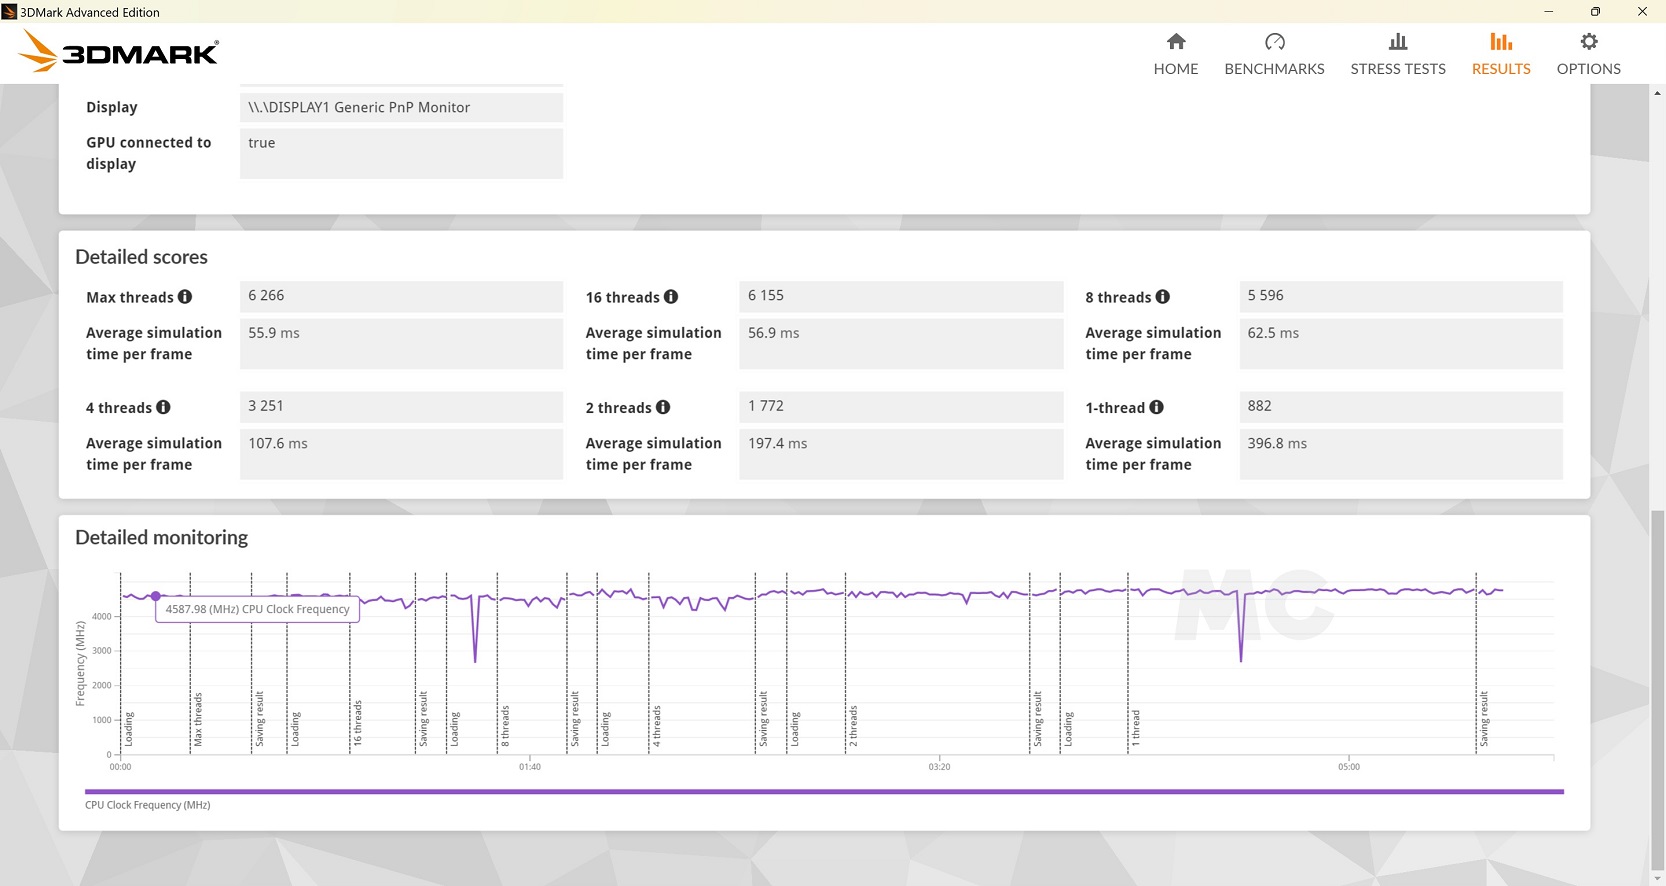Click the scrollbar up arrow
This screenshot has height=886, width=1666.
pyautogui.click(x=1657, y=93)
